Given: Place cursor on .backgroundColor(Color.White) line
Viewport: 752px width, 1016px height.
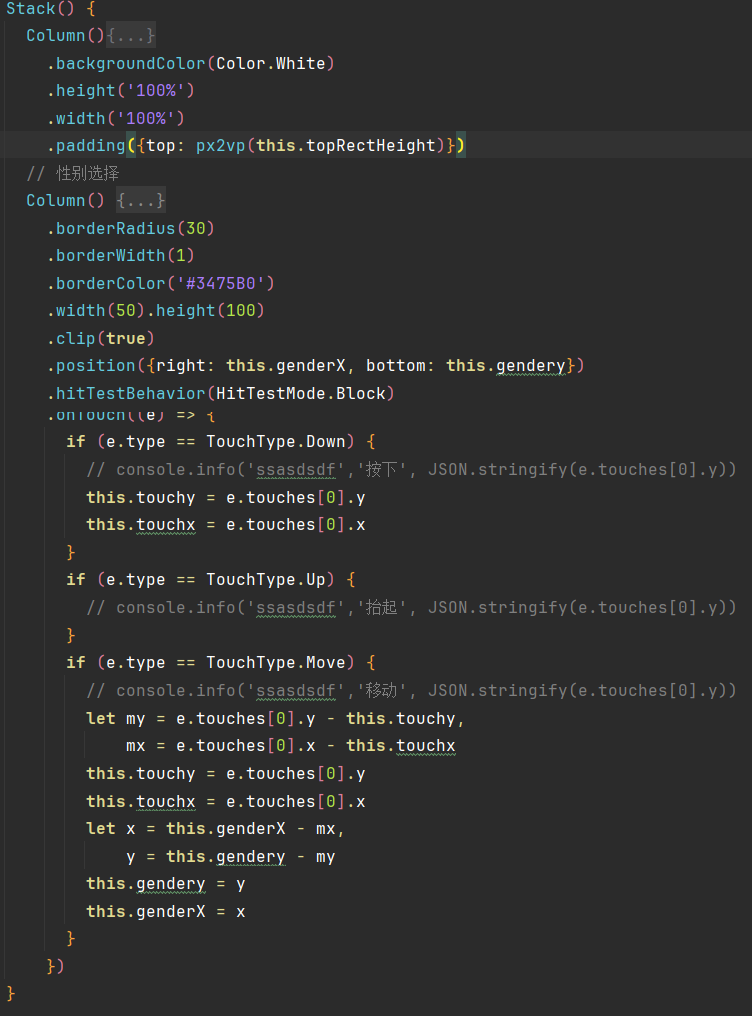Looking at the screenshot, I should [190, 64].
